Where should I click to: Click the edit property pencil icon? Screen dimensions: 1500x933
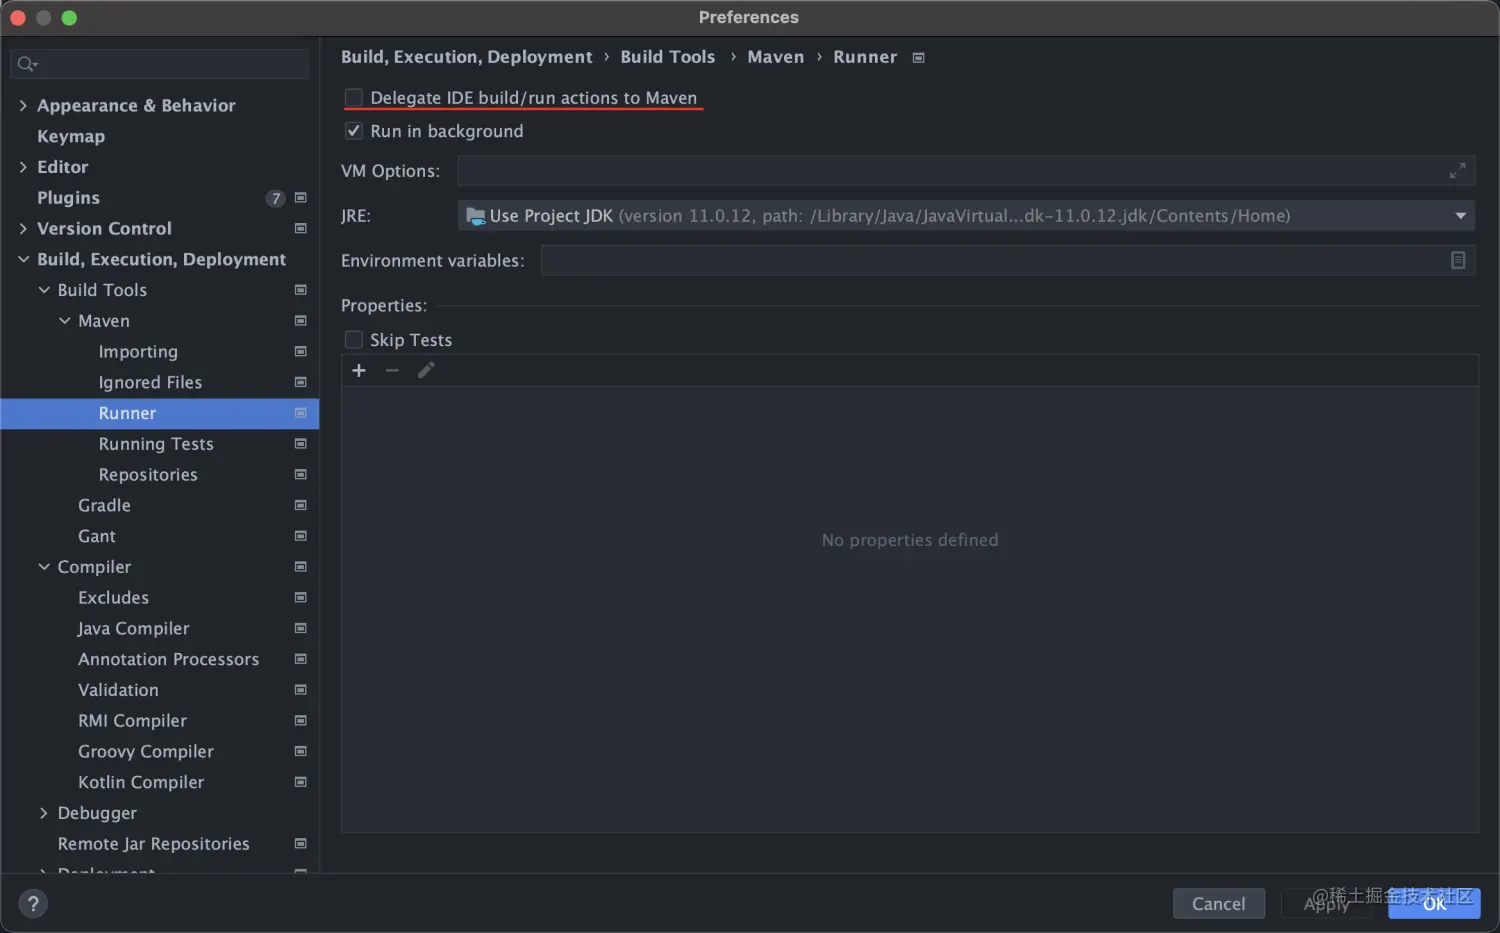pos(426,370)
